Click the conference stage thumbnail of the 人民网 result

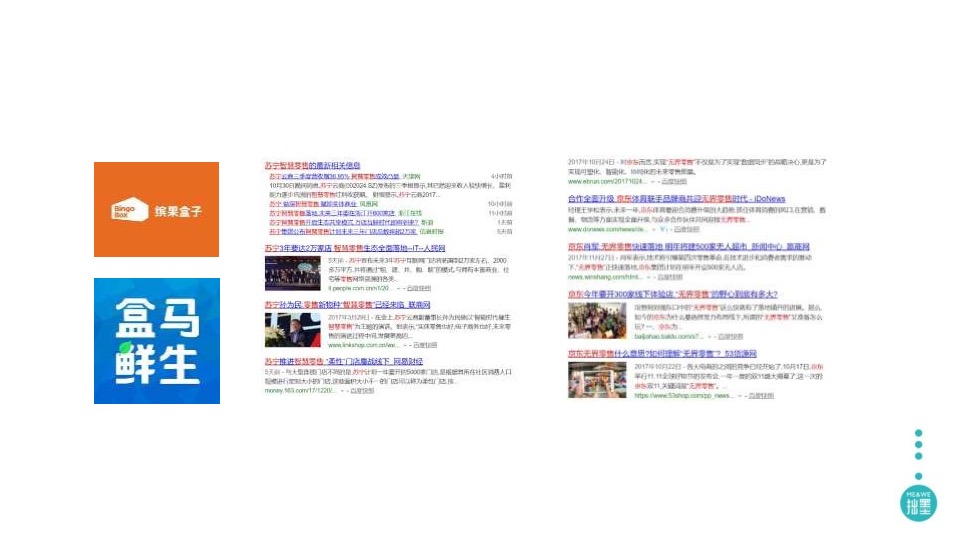click(x=293, y=273)
